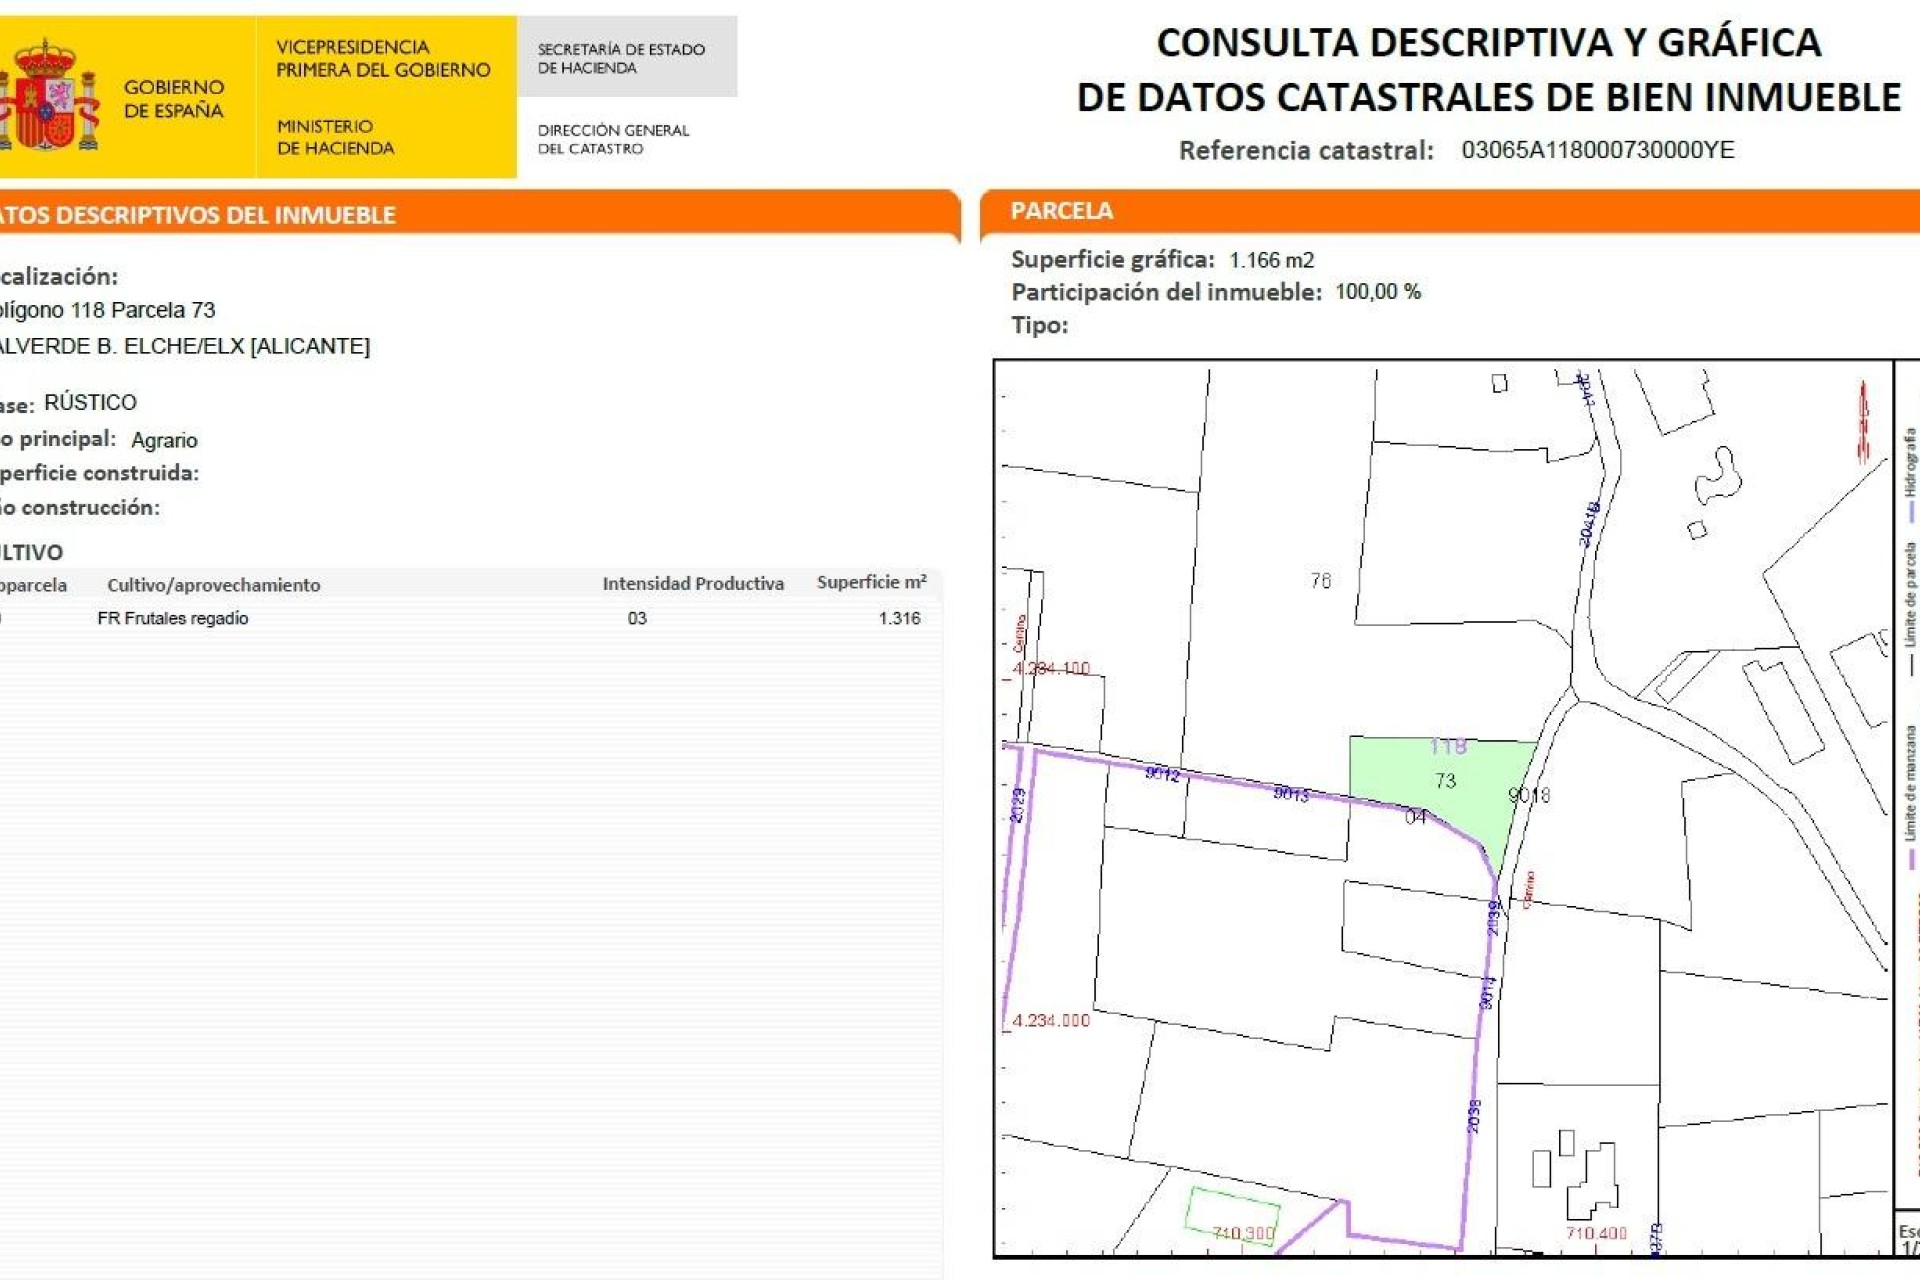Image resolution: width=1920 pixels, height=1280 pixels.
Task: Select the DATOS DESCRIPTIVOS DEL INMUEBLE tab
Action: [200, 211]
